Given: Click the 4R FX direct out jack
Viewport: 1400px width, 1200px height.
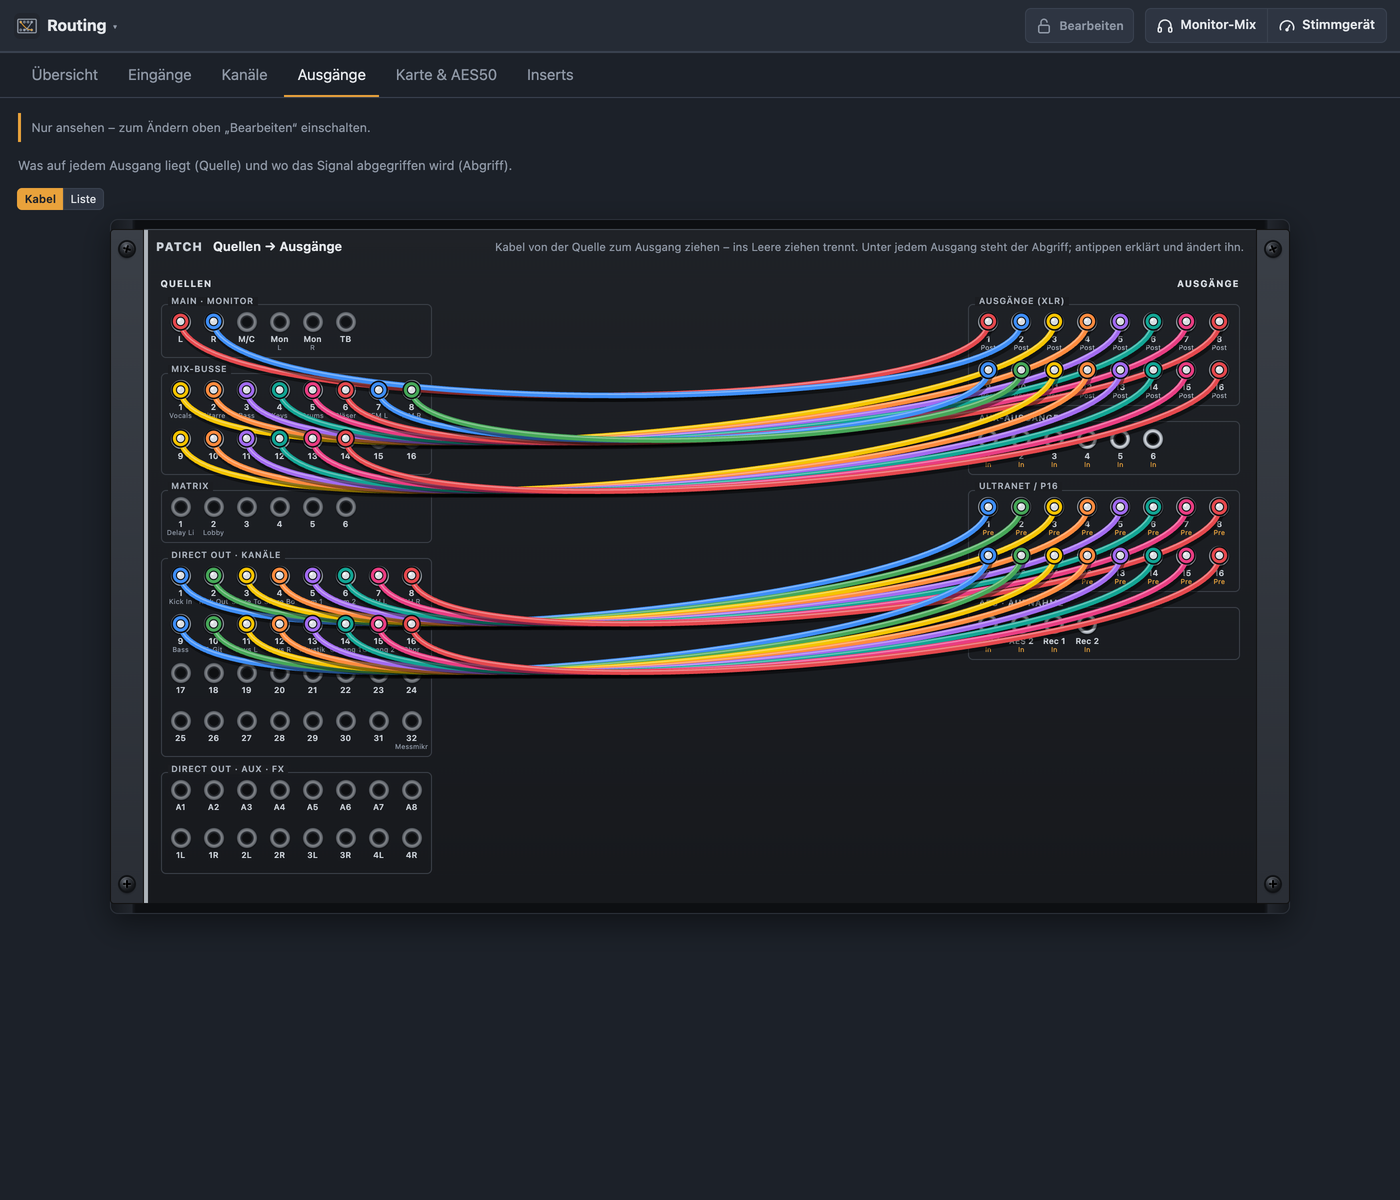Looking at the screenshot, I should [x=412, y=838].
